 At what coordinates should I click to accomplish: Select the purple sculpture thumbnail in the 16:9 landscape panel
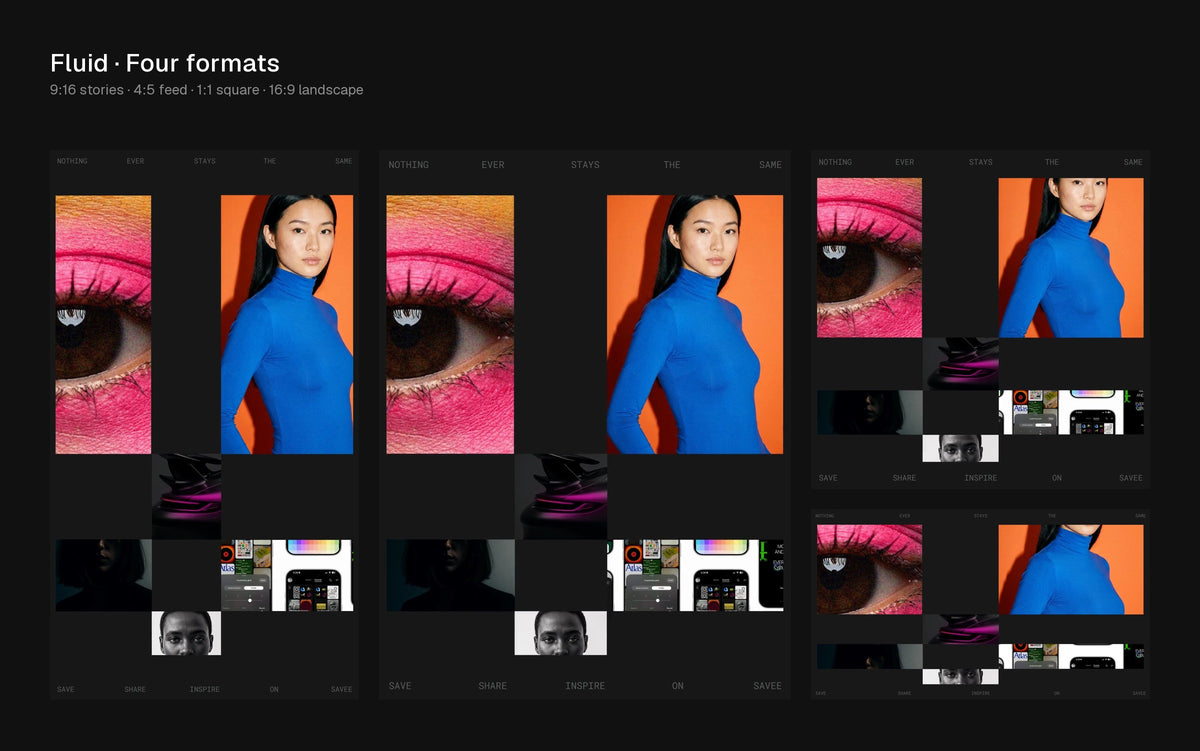tap(961, 629)
